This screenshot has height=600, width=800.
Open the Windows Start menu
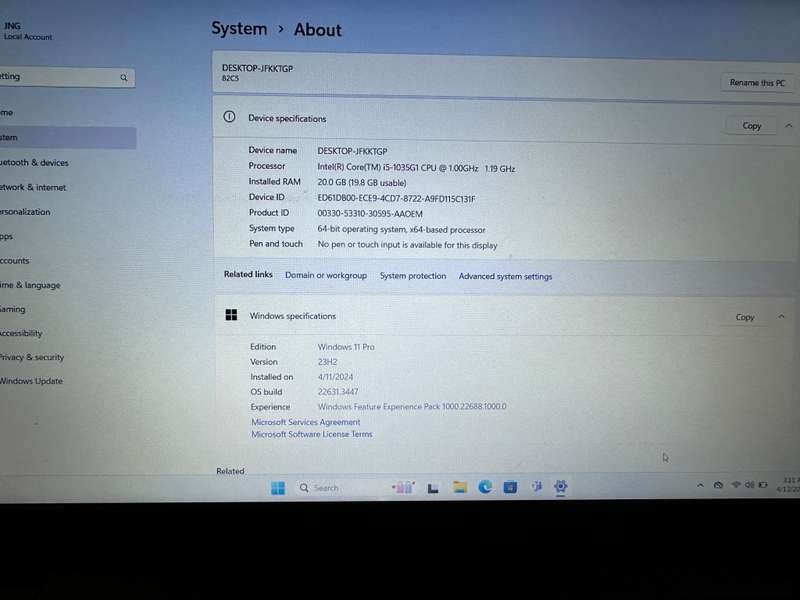278,488
